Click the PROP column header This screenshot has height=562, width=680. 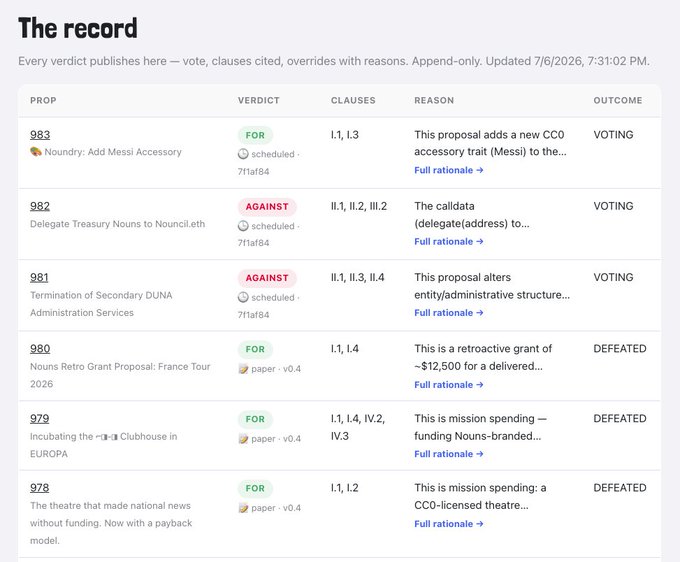(x=43, y=101)
